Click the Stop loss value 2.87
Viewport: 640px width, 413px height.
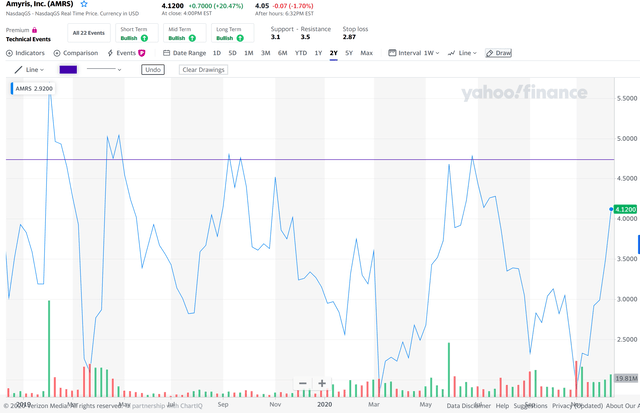[x=349, y=37]
